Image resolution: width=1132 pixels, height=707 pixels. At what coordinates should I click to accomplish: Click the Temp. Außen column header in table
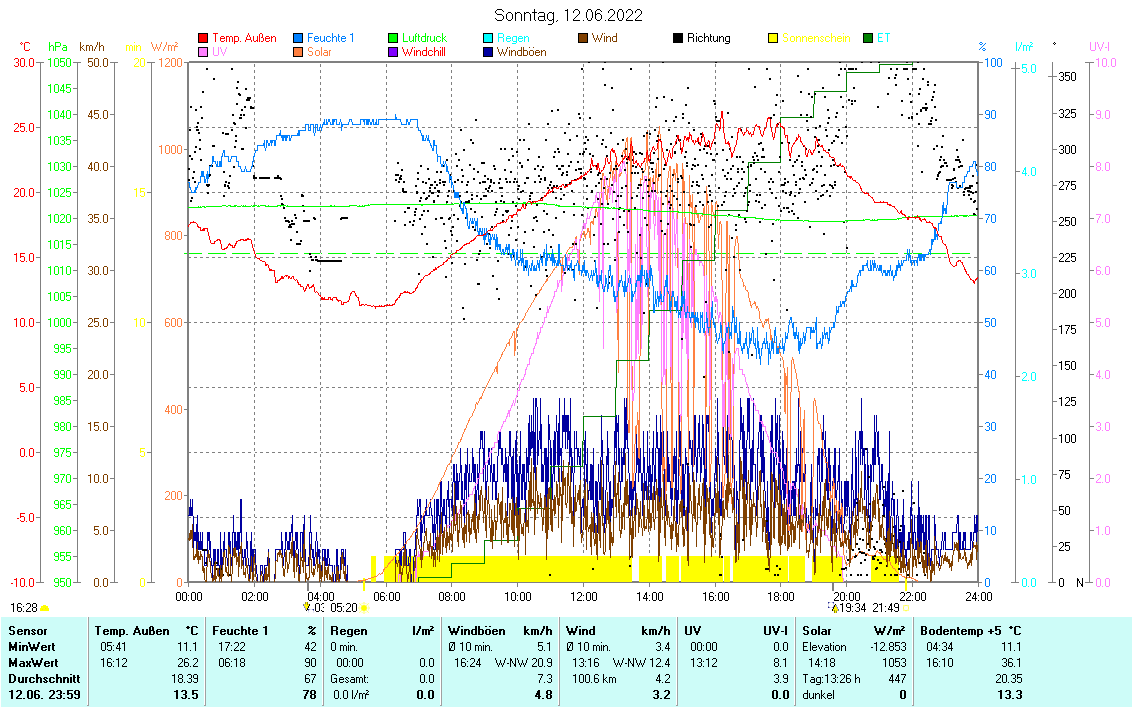pos(132,631)
